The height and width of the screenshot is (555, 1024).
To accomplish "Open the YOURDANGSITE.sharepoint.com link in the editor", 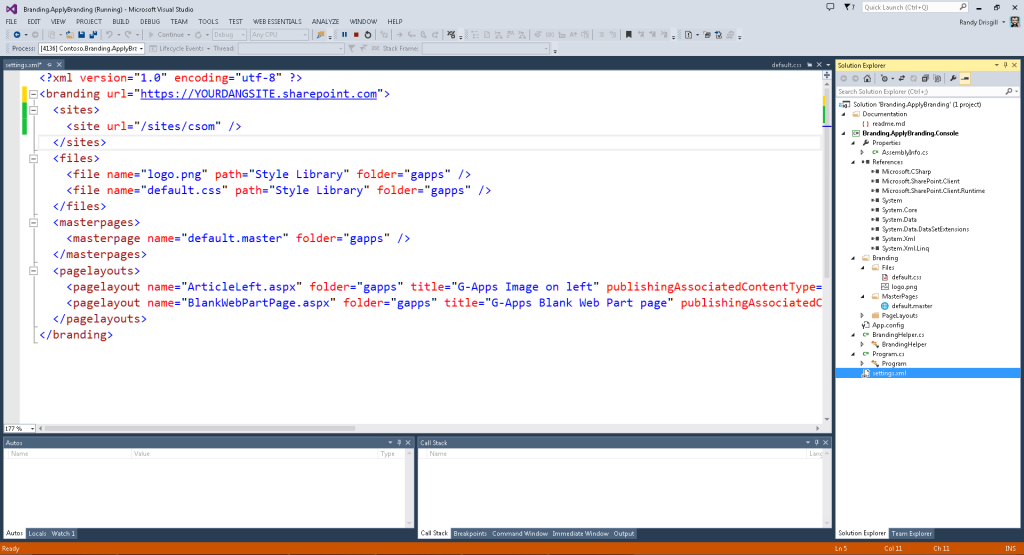I will 258,94.
